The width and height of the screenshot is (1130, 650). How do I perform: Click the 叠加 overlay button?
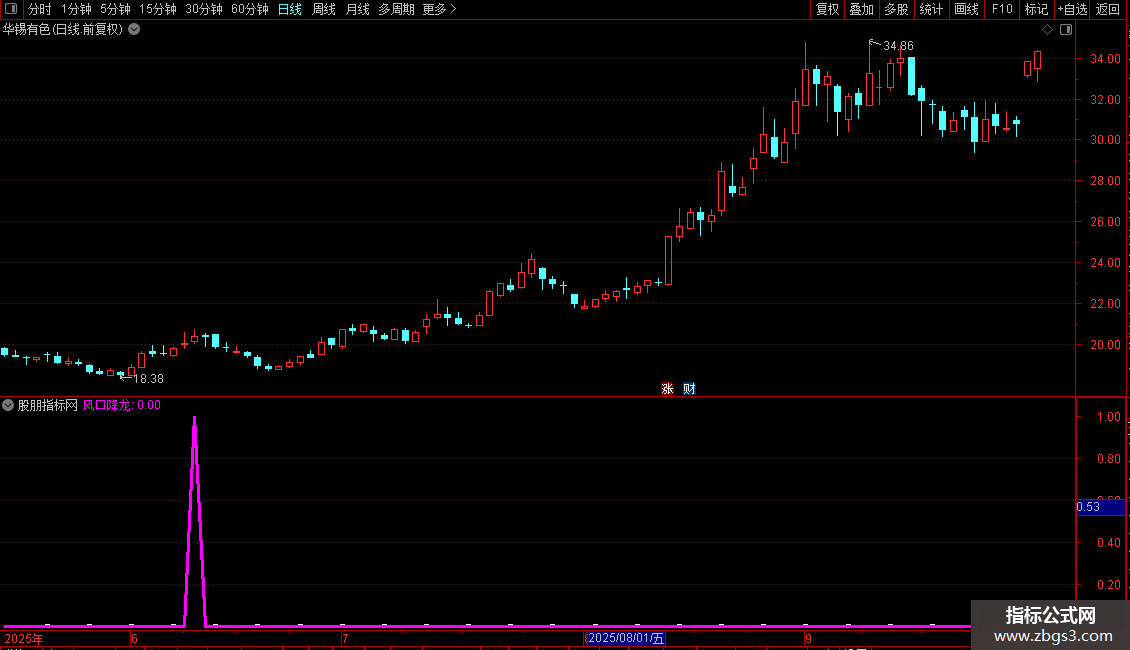point(861,9)
